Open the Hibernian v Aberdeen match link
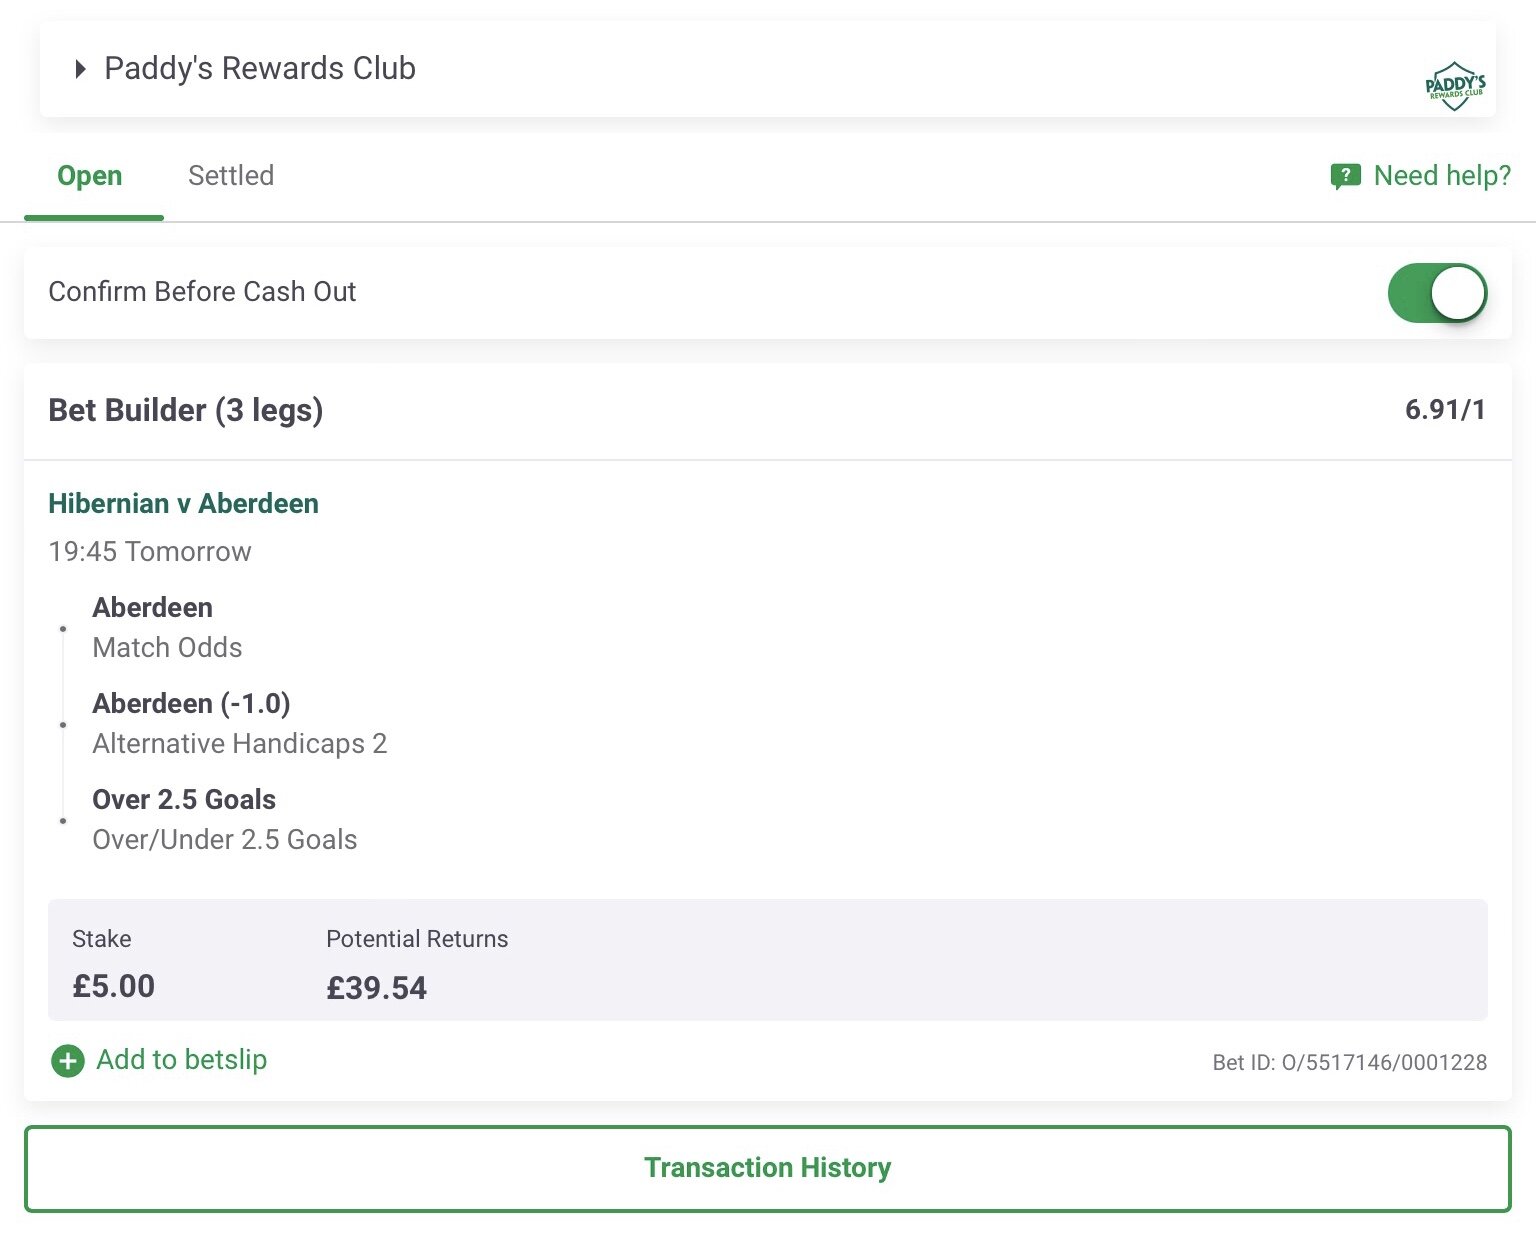 tap(183, 503)
